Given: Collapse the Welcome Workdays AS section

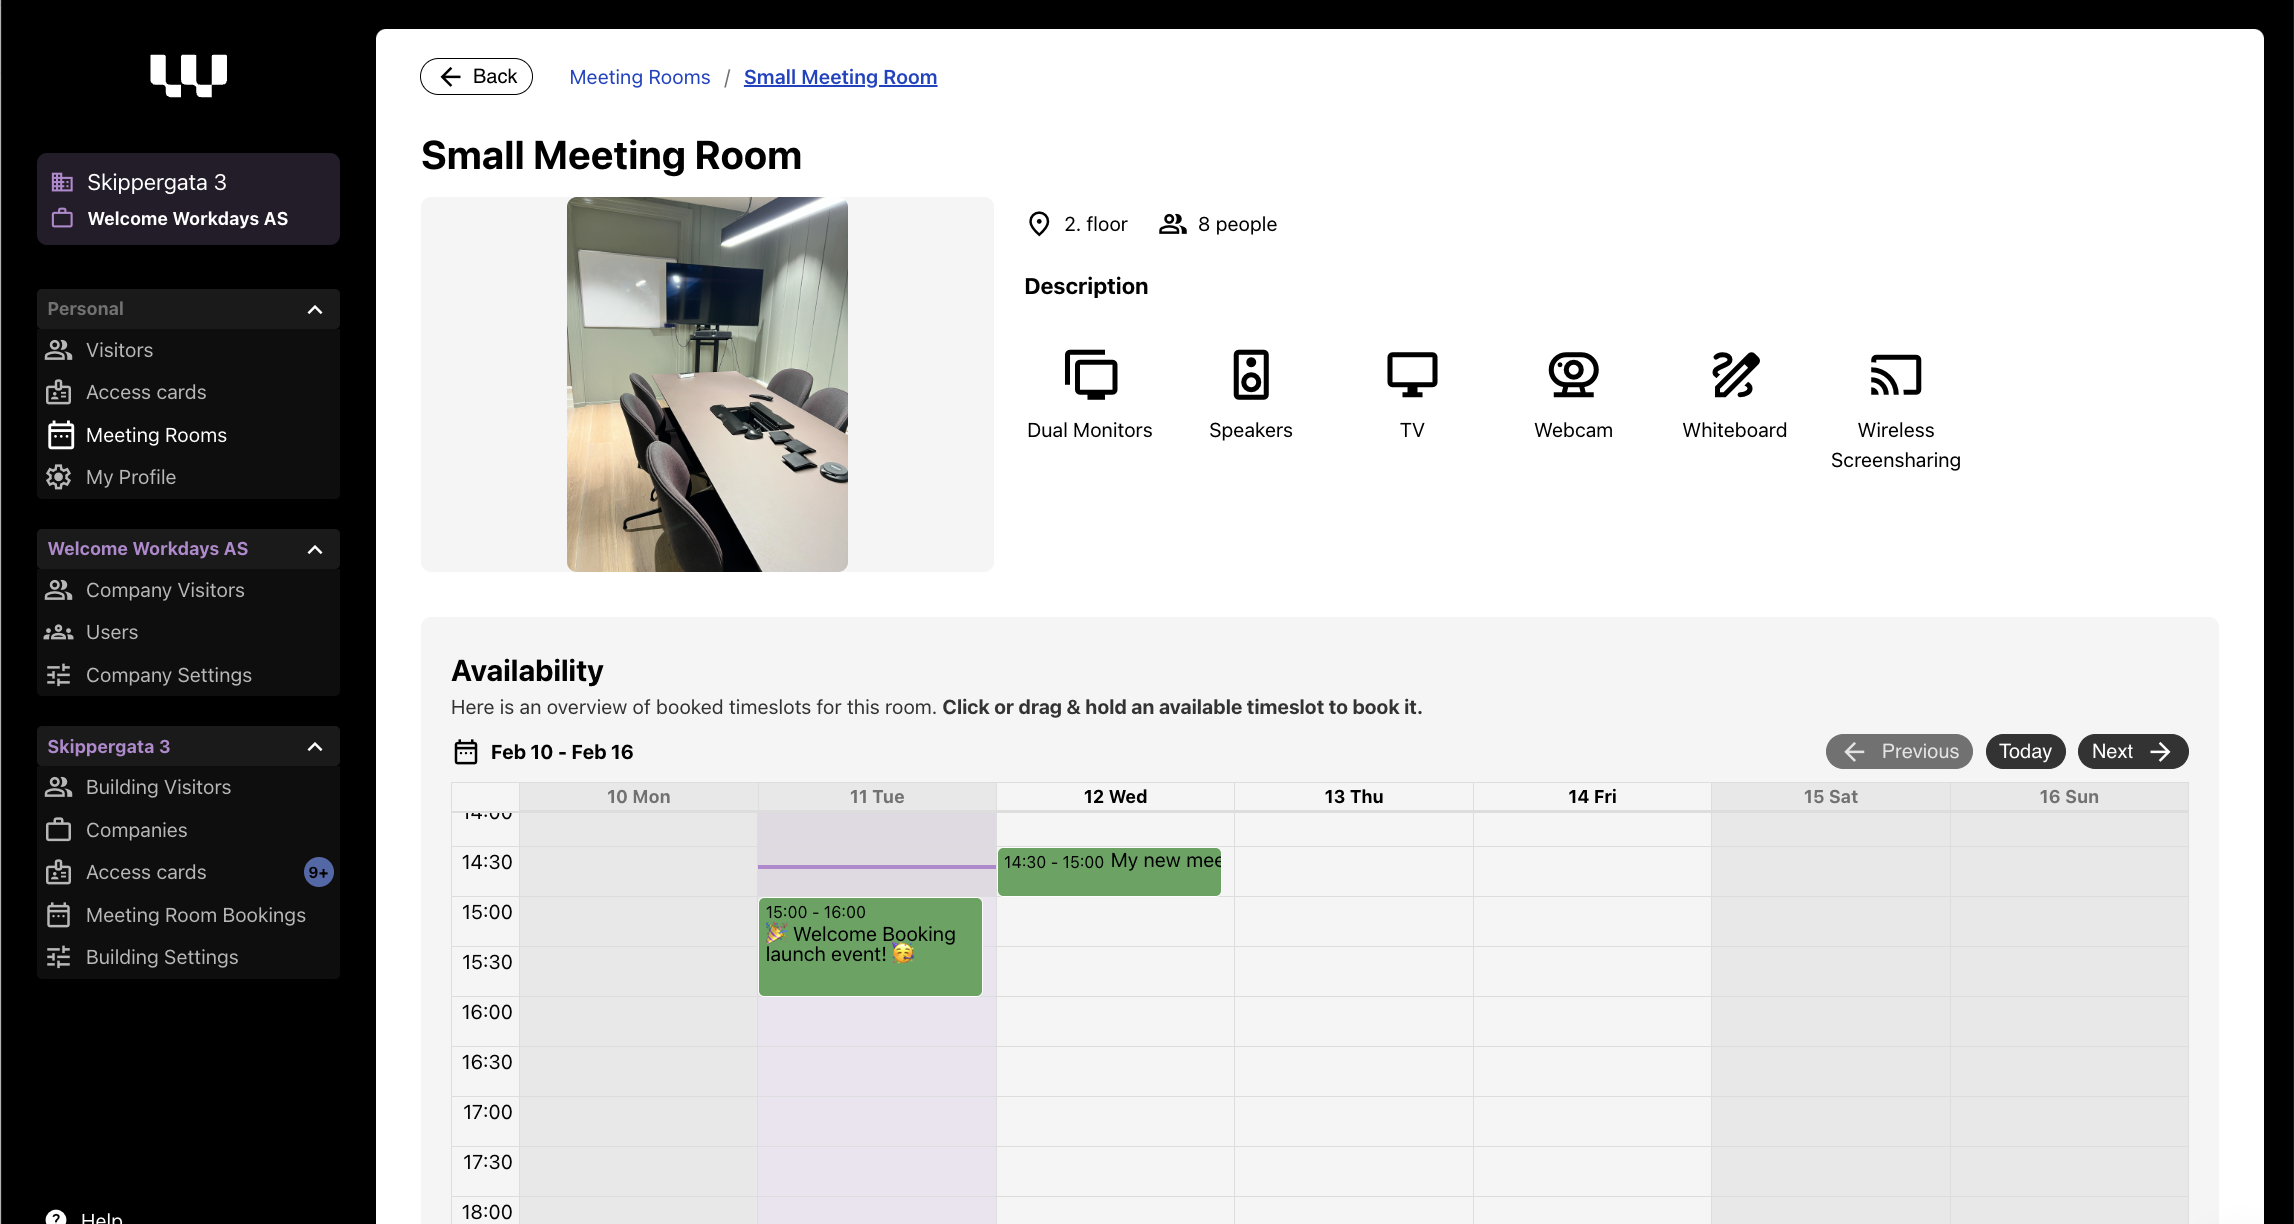Looking at the screenshot, I should click(315, 549).
